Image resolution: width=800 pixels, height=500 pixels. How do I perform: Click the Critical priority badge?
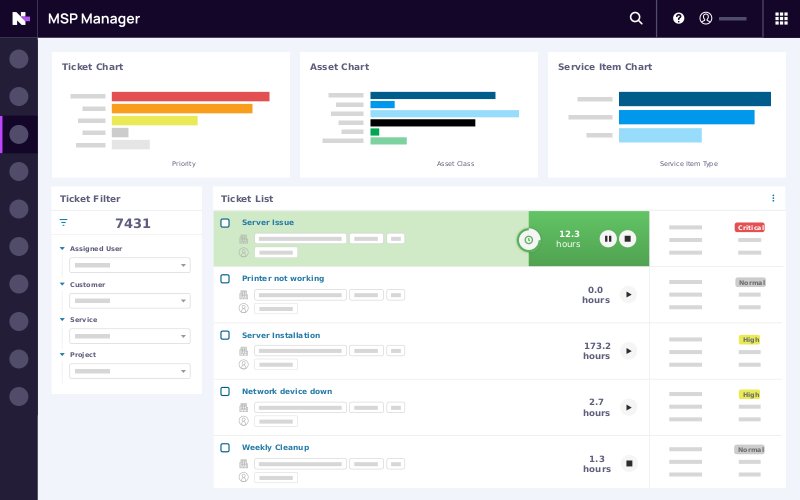click(750, 228)
